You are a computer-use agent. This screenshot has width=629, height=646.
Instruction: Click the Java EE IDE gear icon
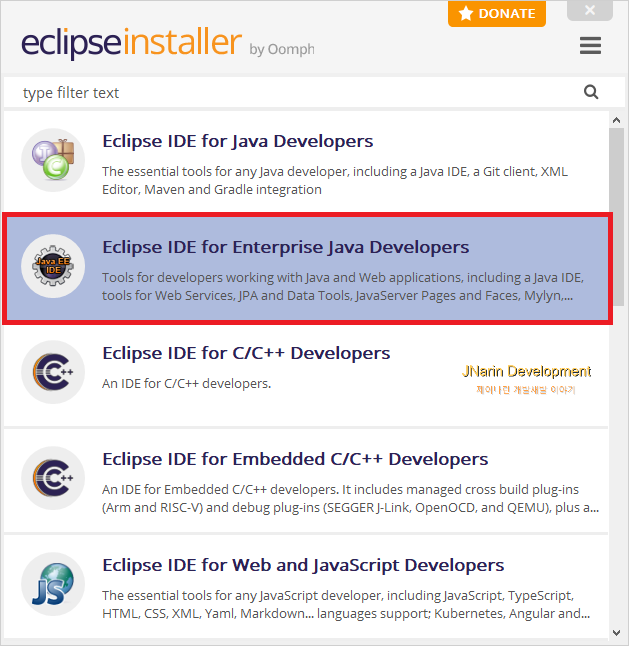click(x=53, y=266)
